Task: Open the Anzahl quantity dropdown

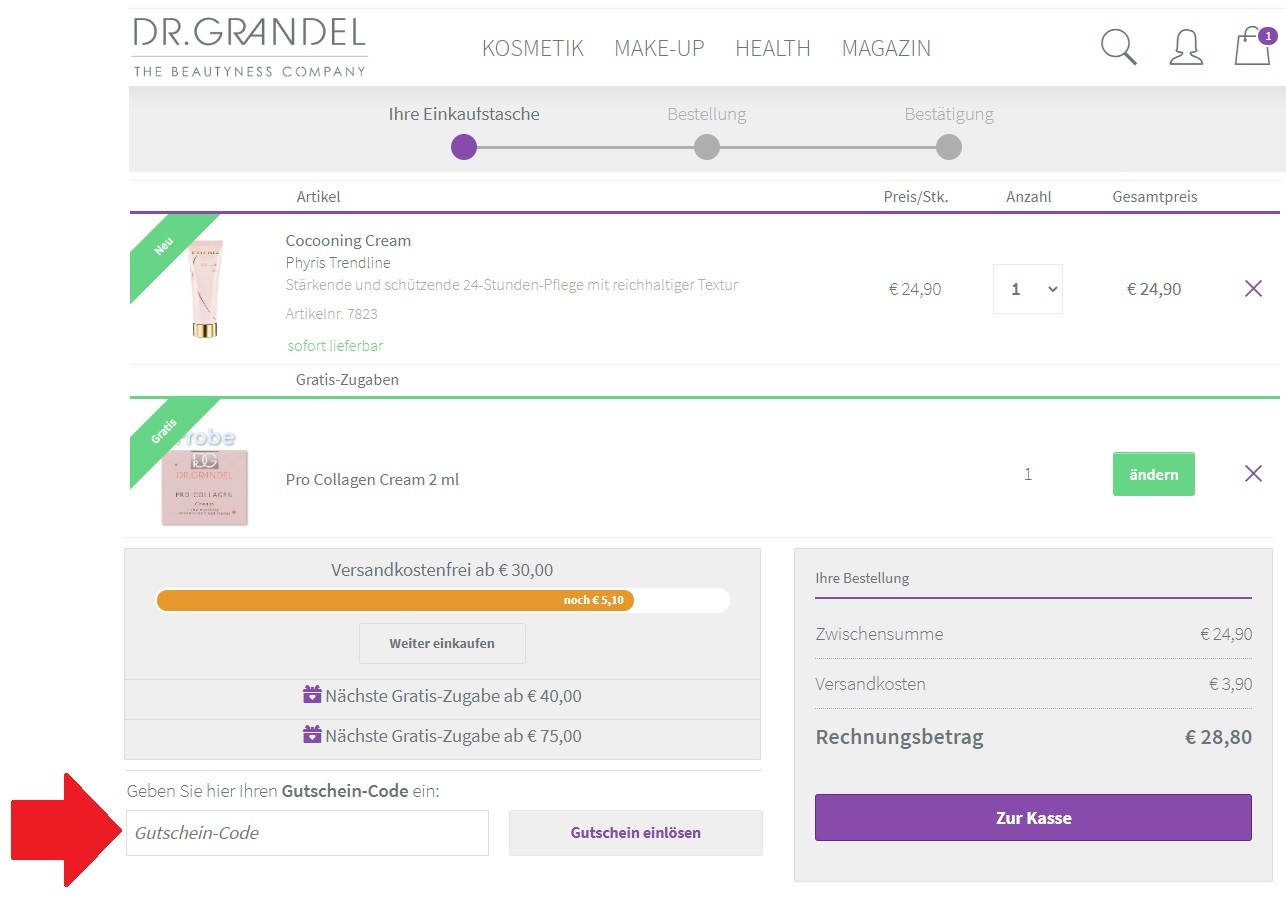Action: pyautogui.click(x=1028, y=289)
